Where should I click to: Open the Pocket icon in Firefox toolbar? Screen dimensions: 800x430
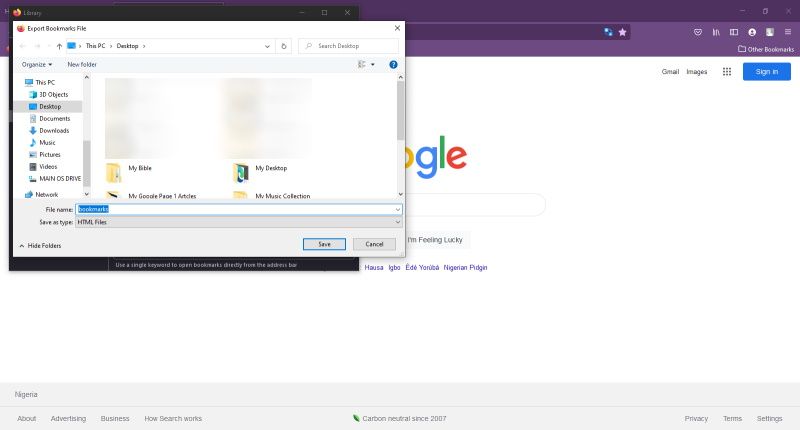(x=697, y=32)
